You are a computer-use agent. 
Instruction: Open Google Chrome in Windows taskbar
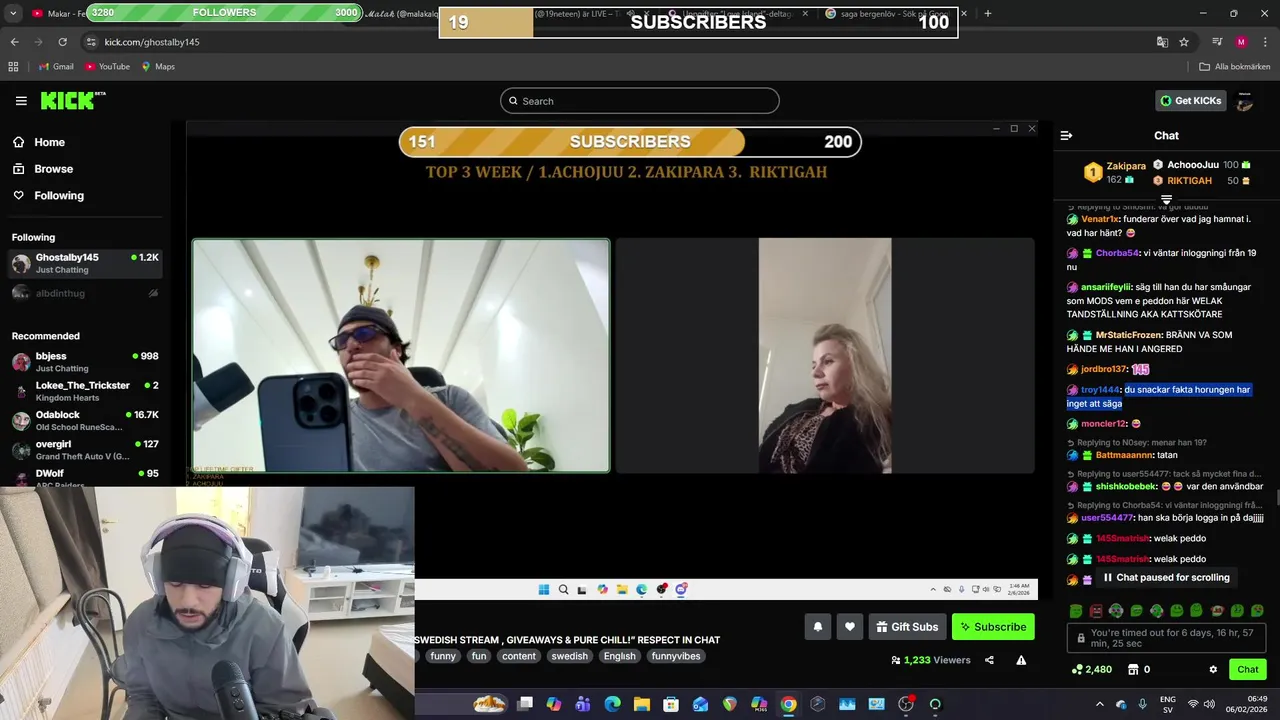point(788,704)
